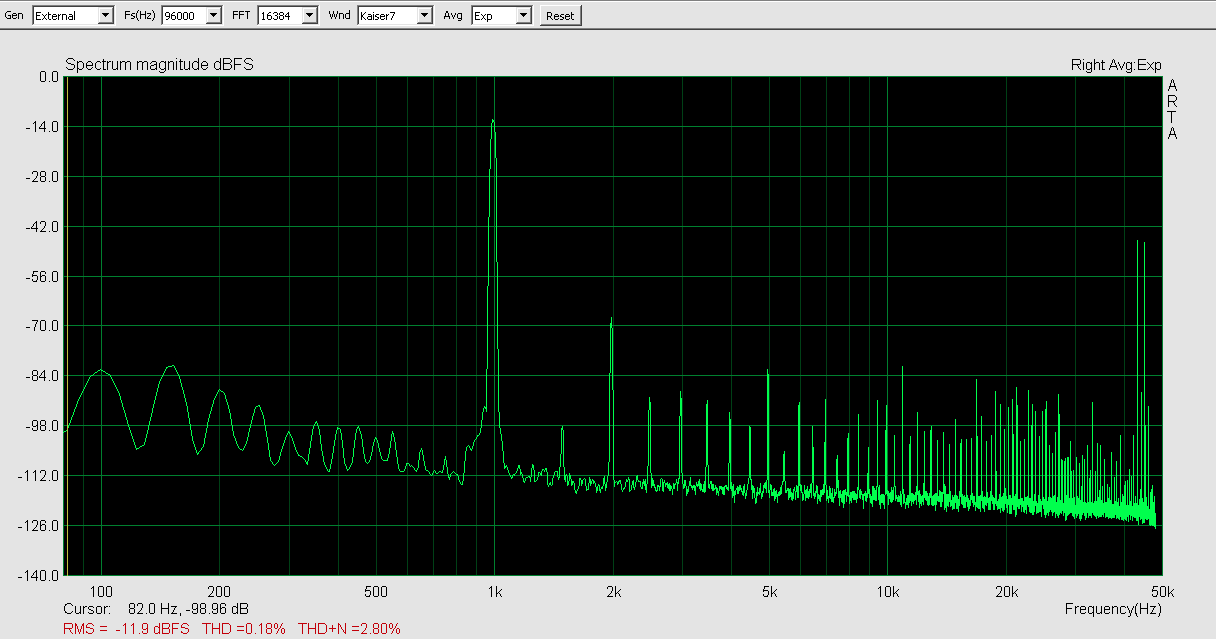Screen dimensions: 1216x640
Task: Click the 0.0 magnitude axis label
Action: 48,77
